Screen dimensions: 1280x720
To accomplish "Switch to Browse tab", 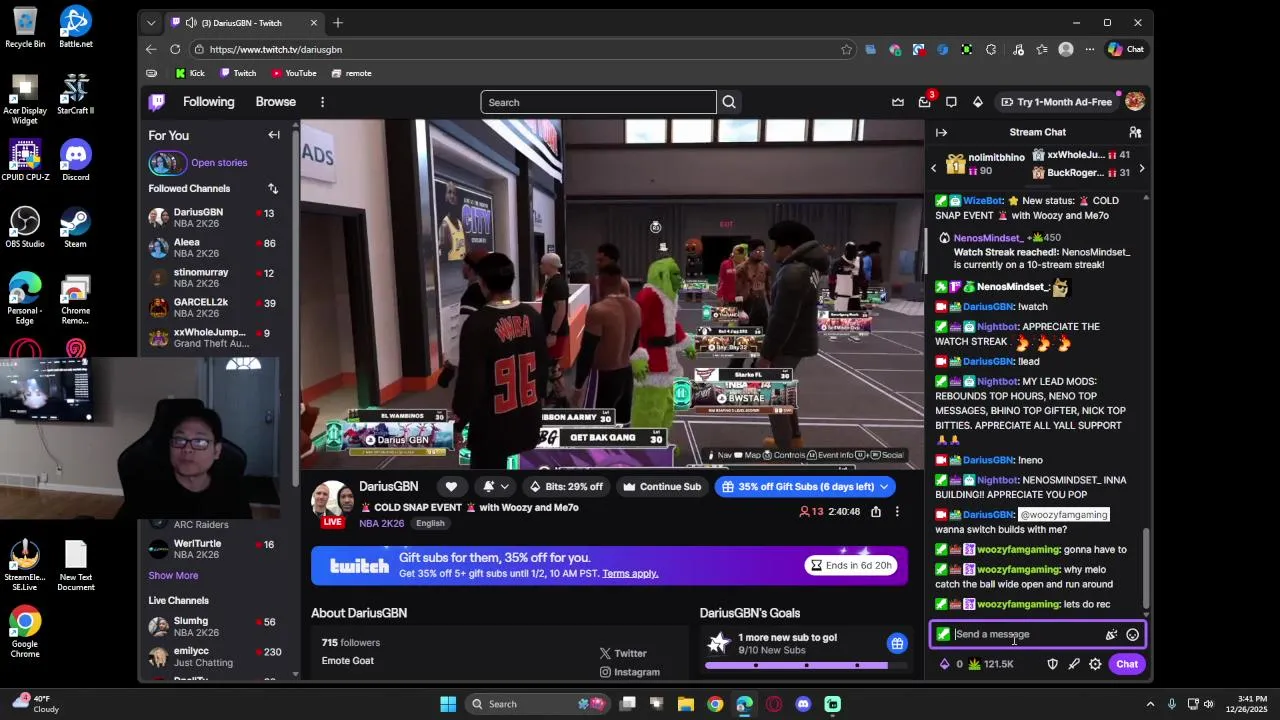I will pyautogui.click(x=275, y=102).
